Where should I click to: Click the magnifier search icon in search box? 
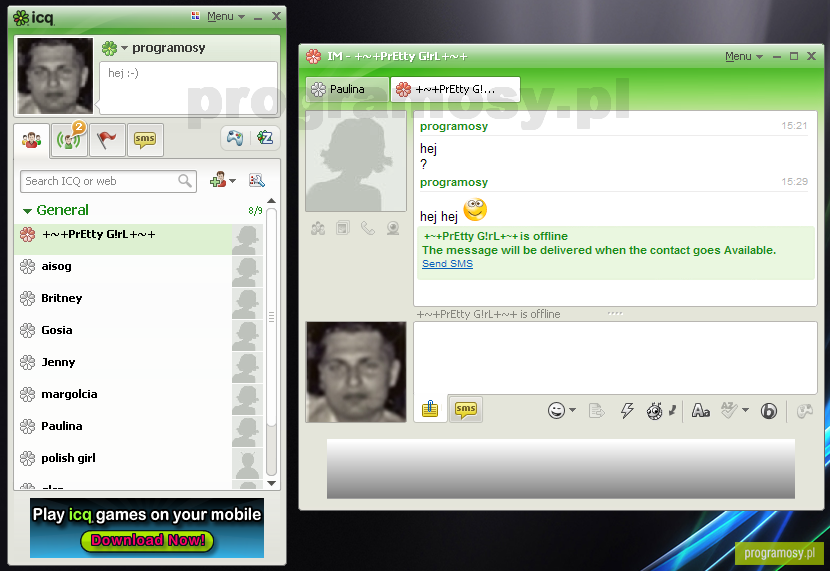[185, 181]
